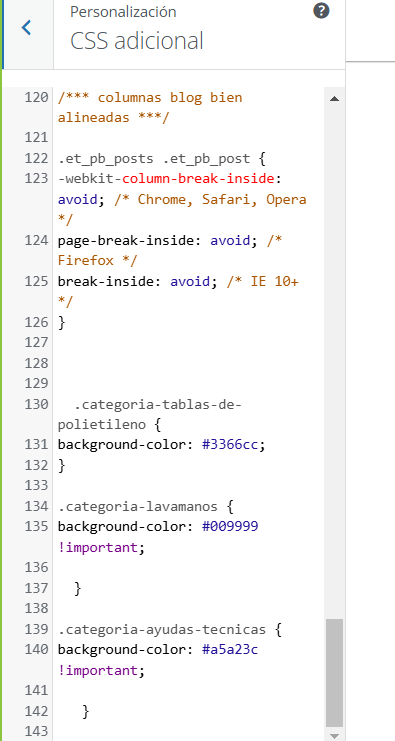Place cursor on the #a5a23c color value
Viewport: 395px width, 741px height.
[230, 650]
